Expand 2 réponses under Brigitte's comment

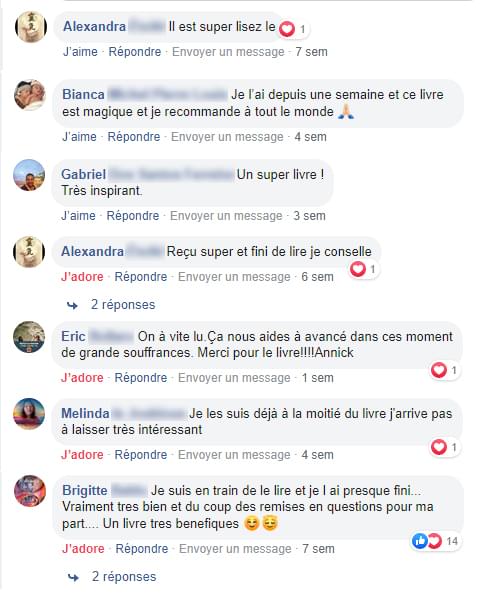pyautogui.click(x=124, y=576)
